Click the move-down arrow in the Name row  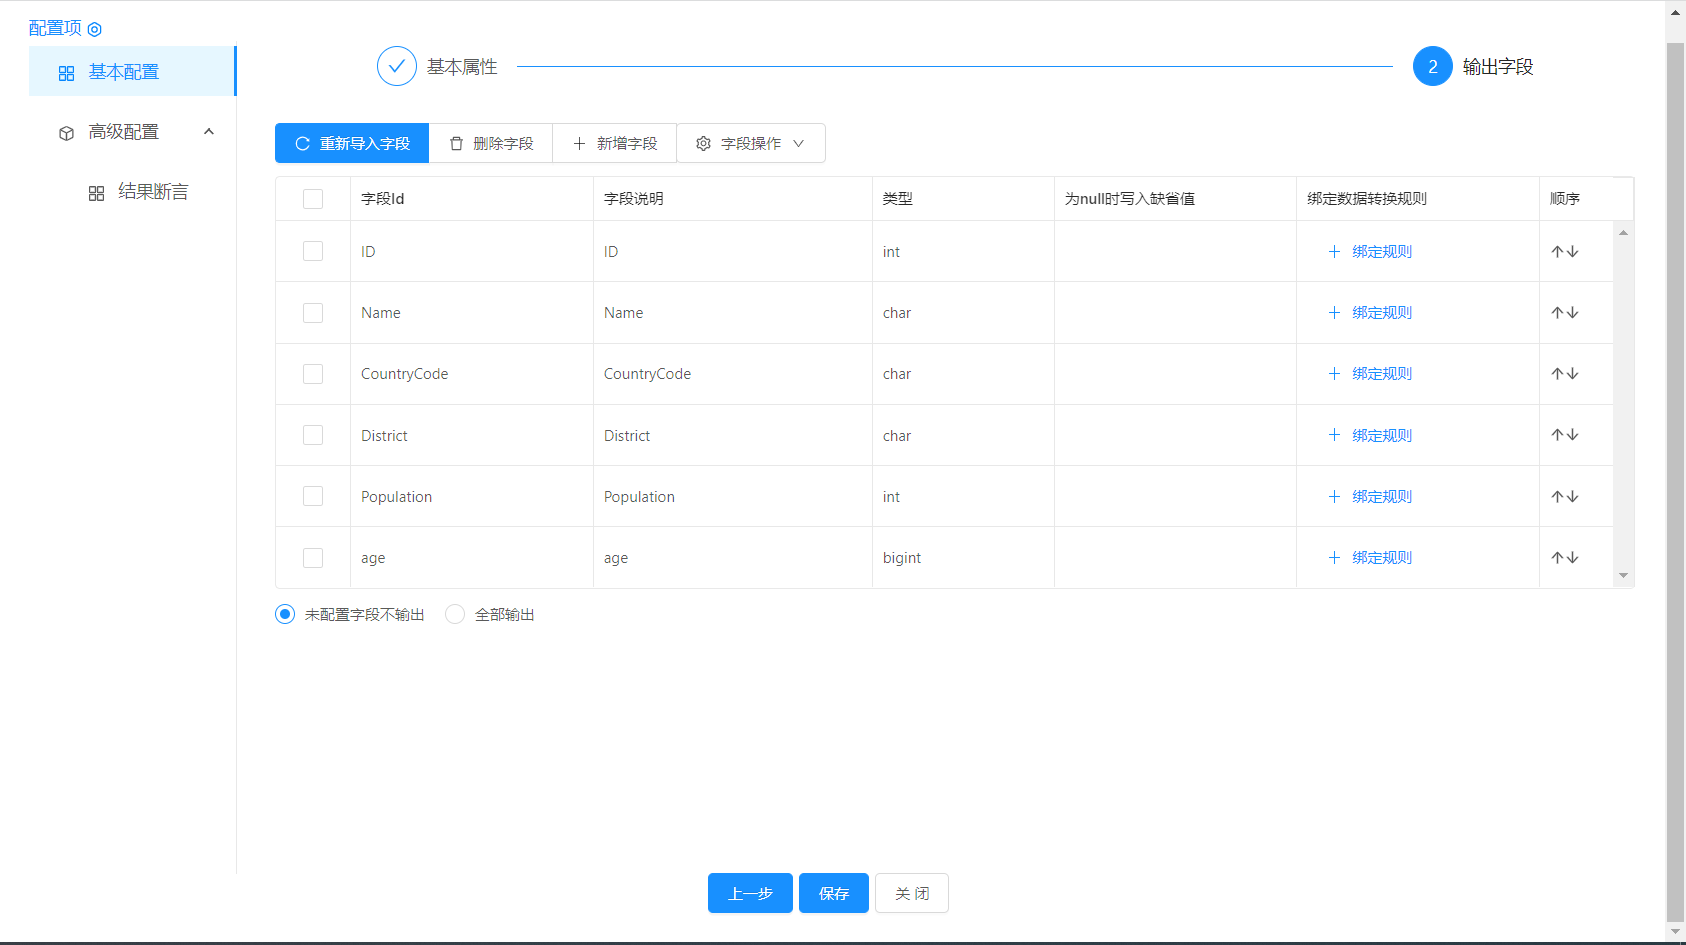pos(1573,313)
